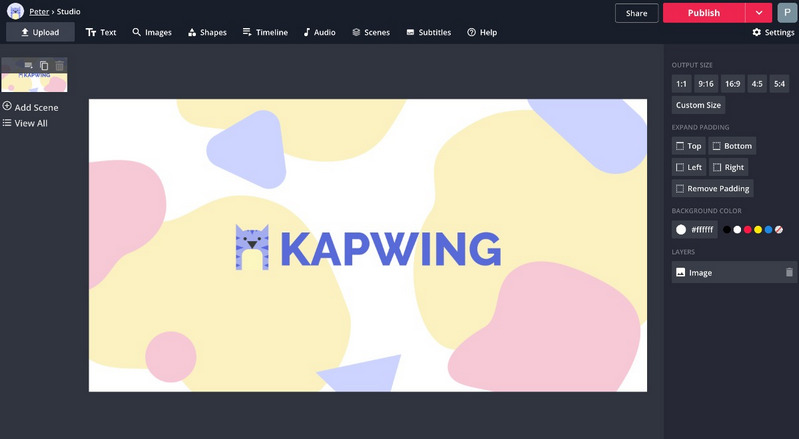Open the Shapes tool
The width and height of the screenshot is (799, 439).
(207, 32)
